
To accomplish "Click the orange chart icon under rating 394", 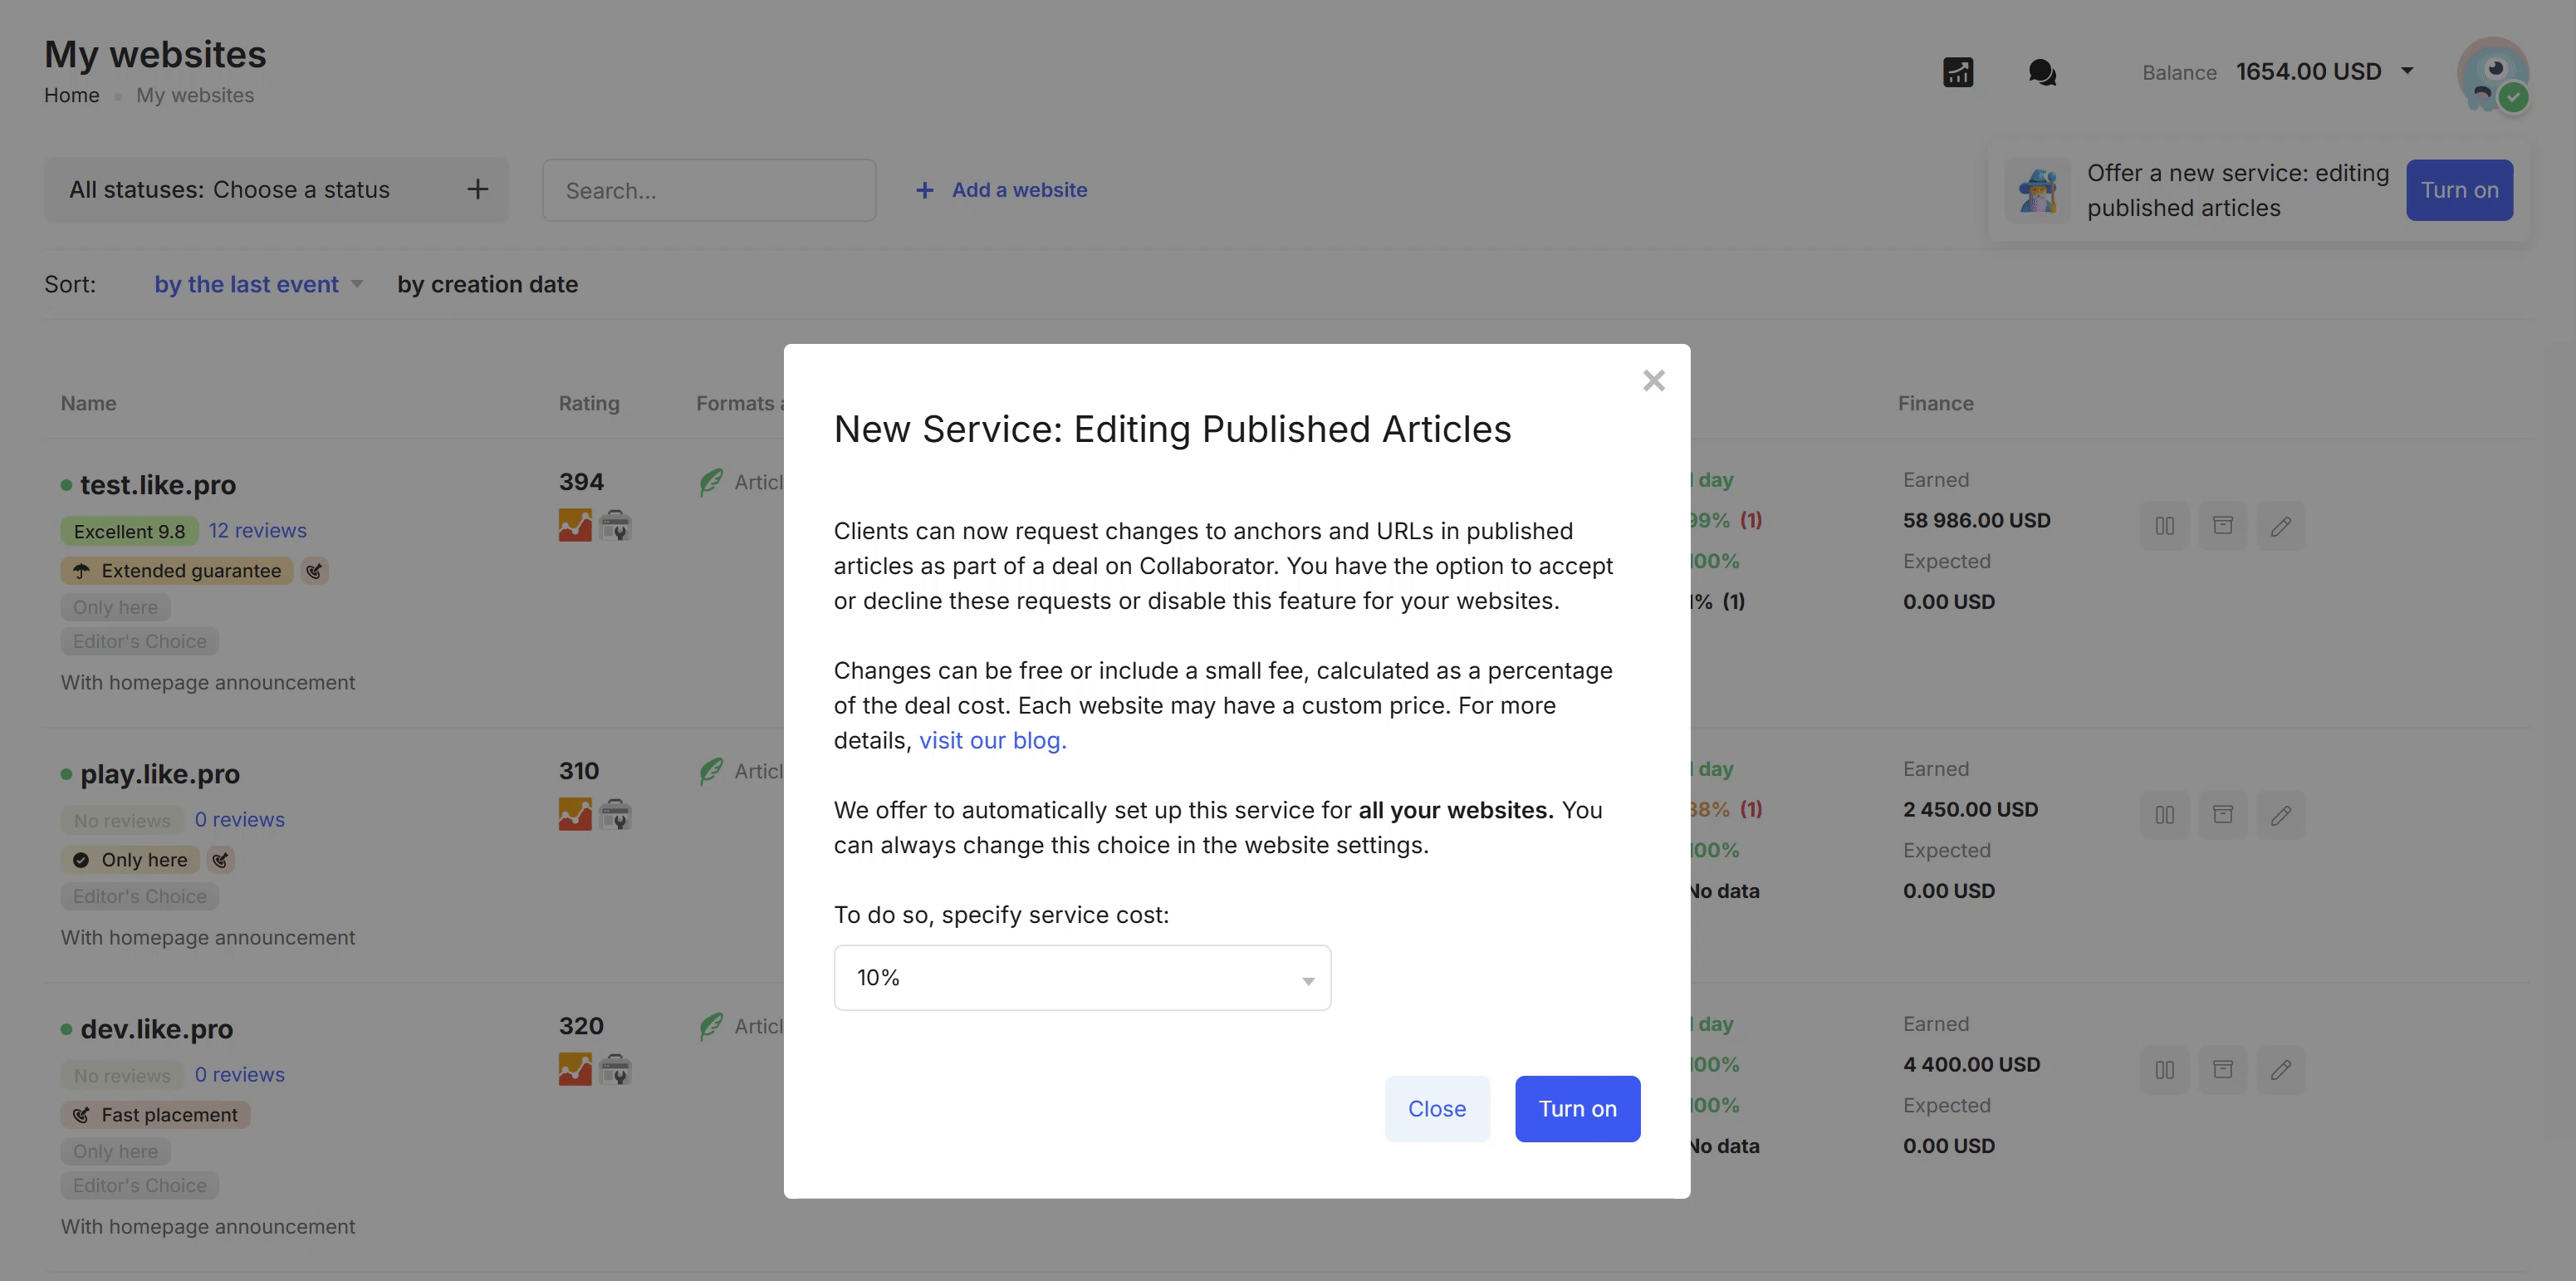I will 575,525.
